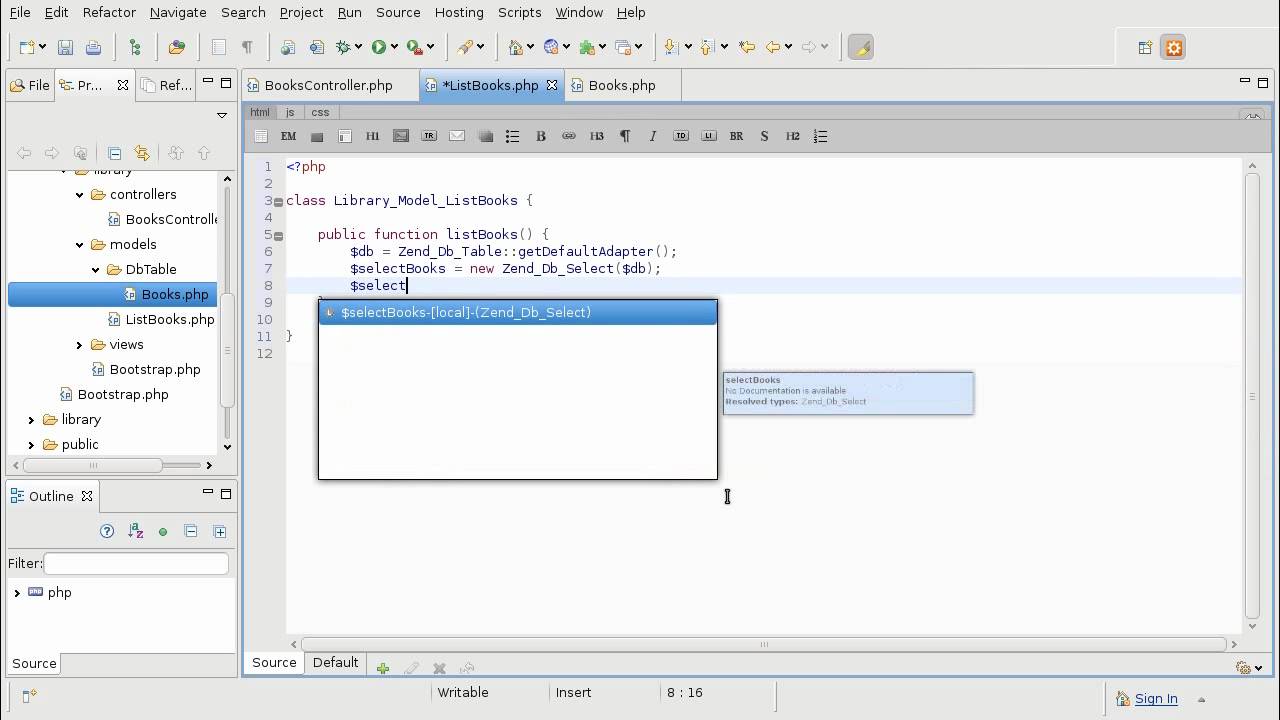Click project explorer horizontal scrollbar
Image resolution: width=1280 pixels, height=720 pixels.
tap(94, 465)
